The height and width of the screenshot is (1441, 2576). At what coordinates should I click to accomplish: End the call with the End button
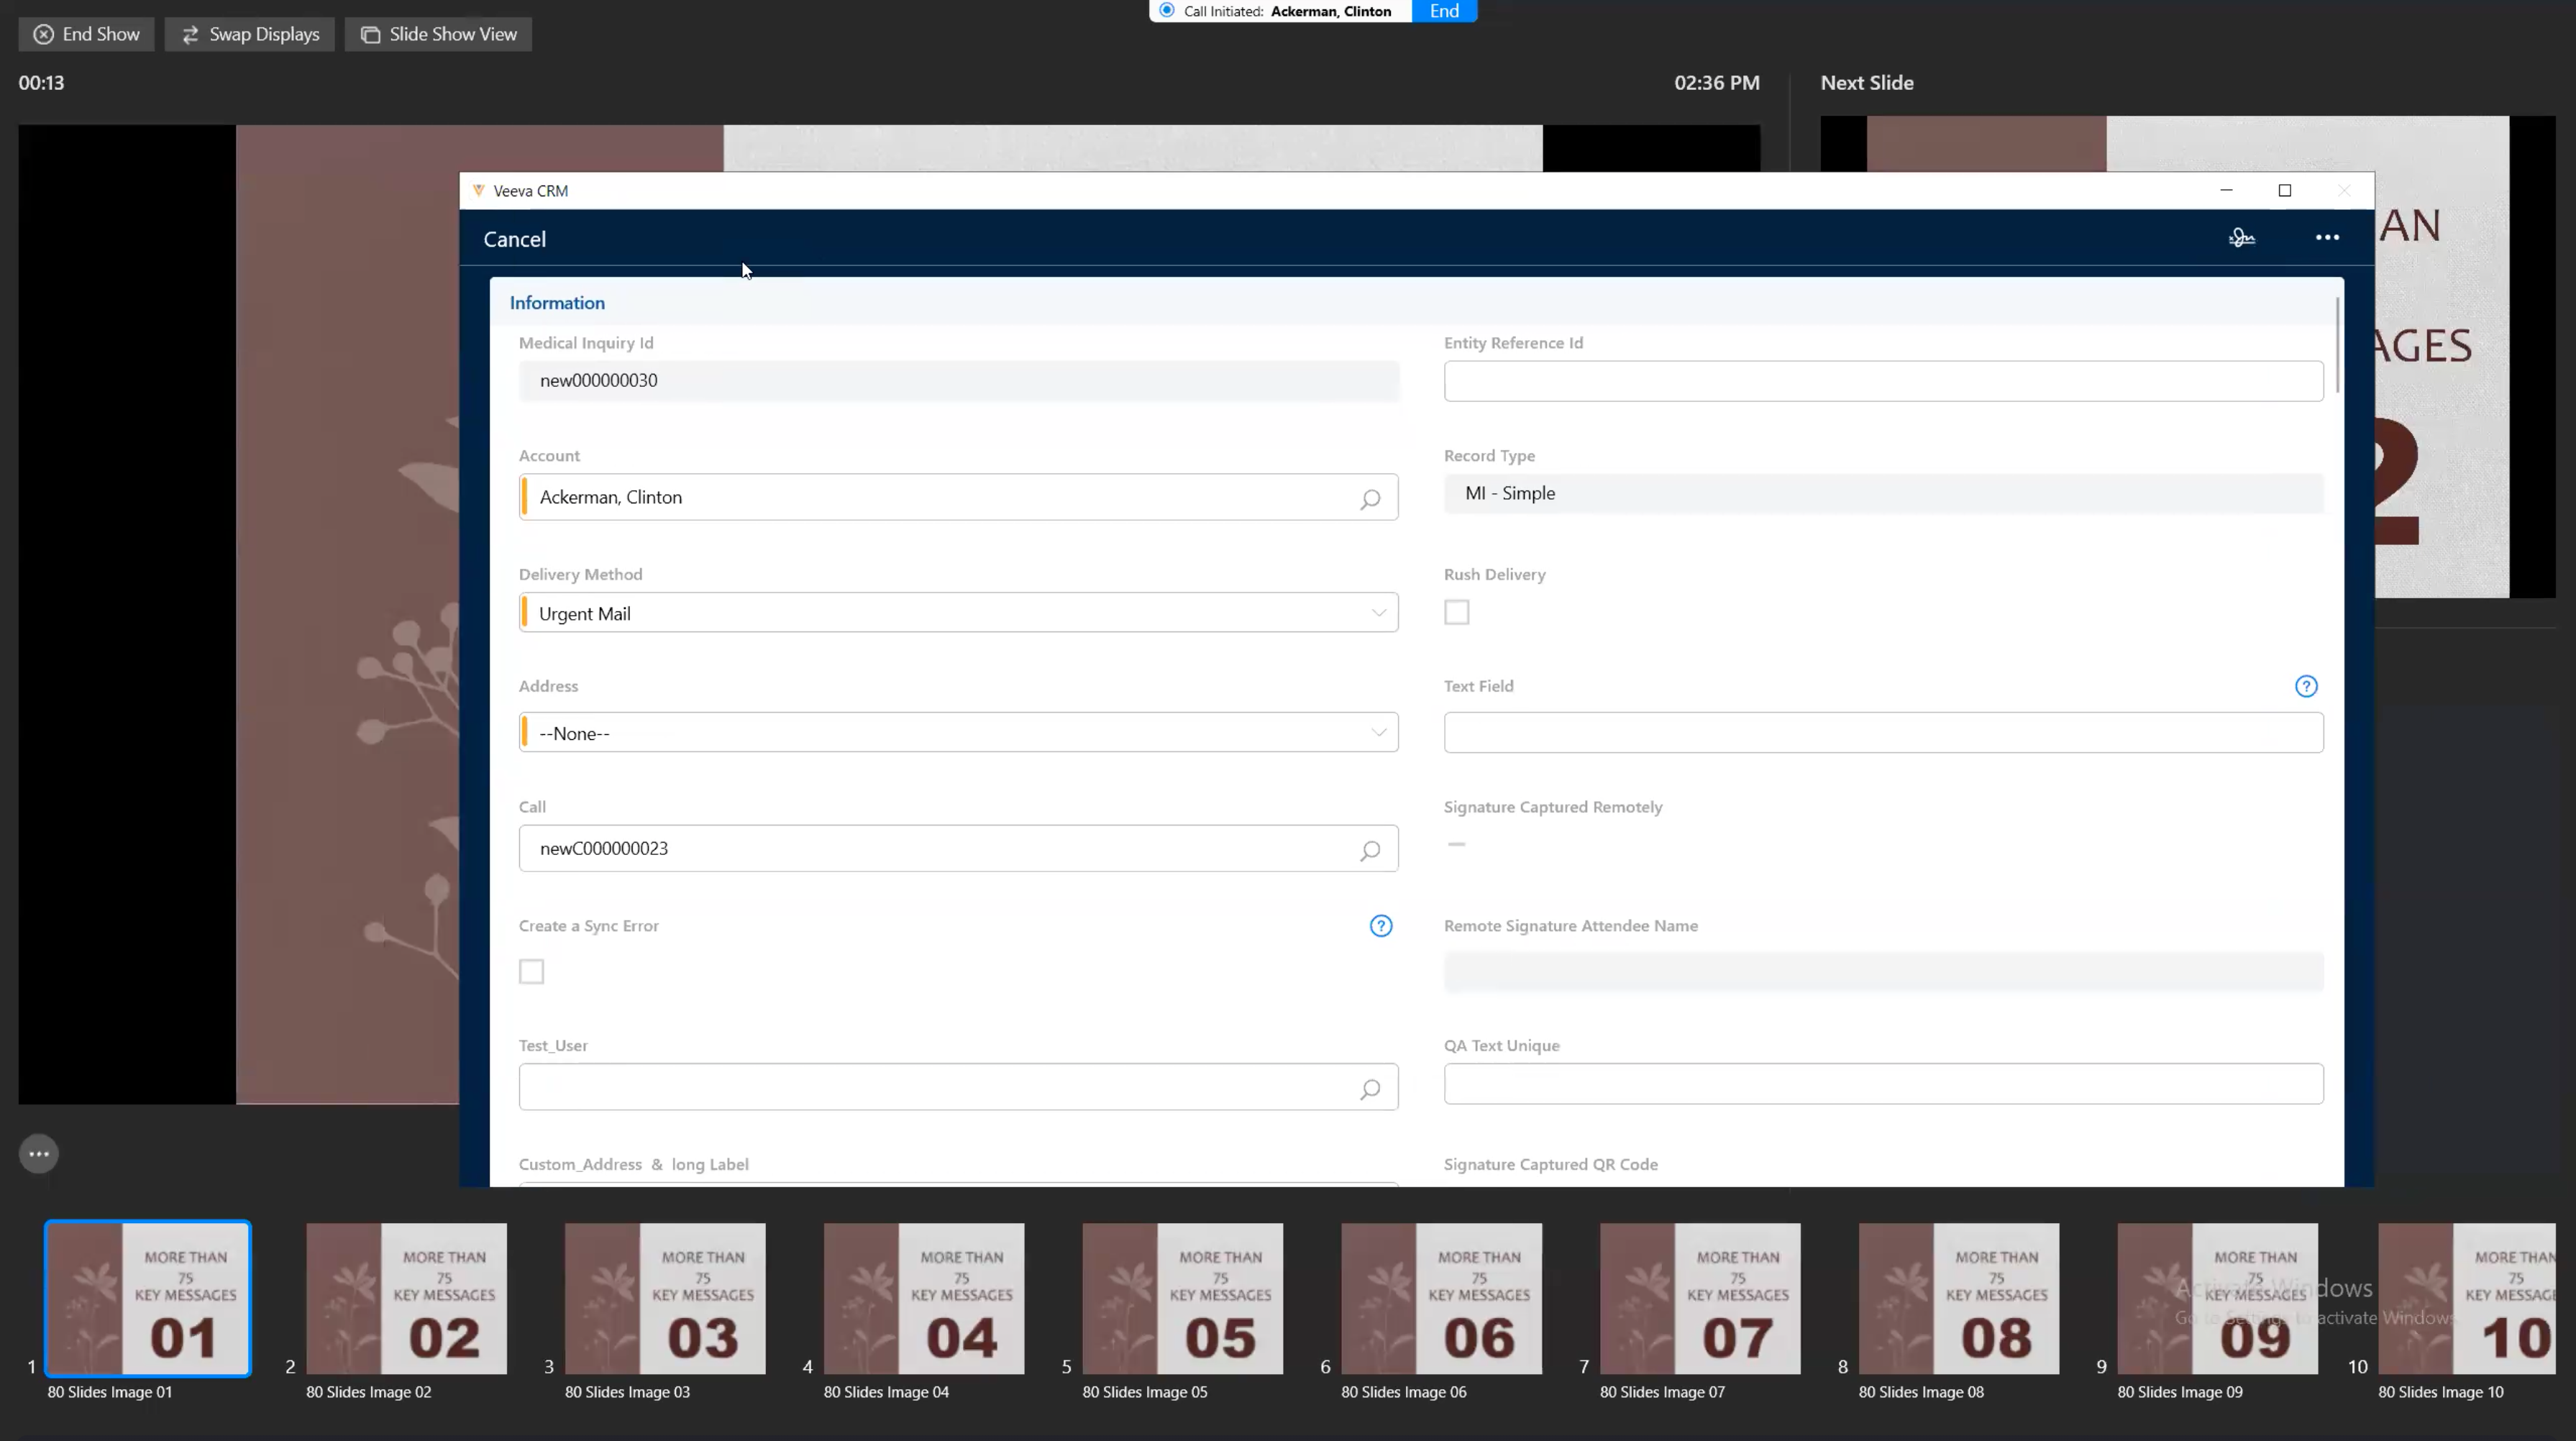(1443, 11)
